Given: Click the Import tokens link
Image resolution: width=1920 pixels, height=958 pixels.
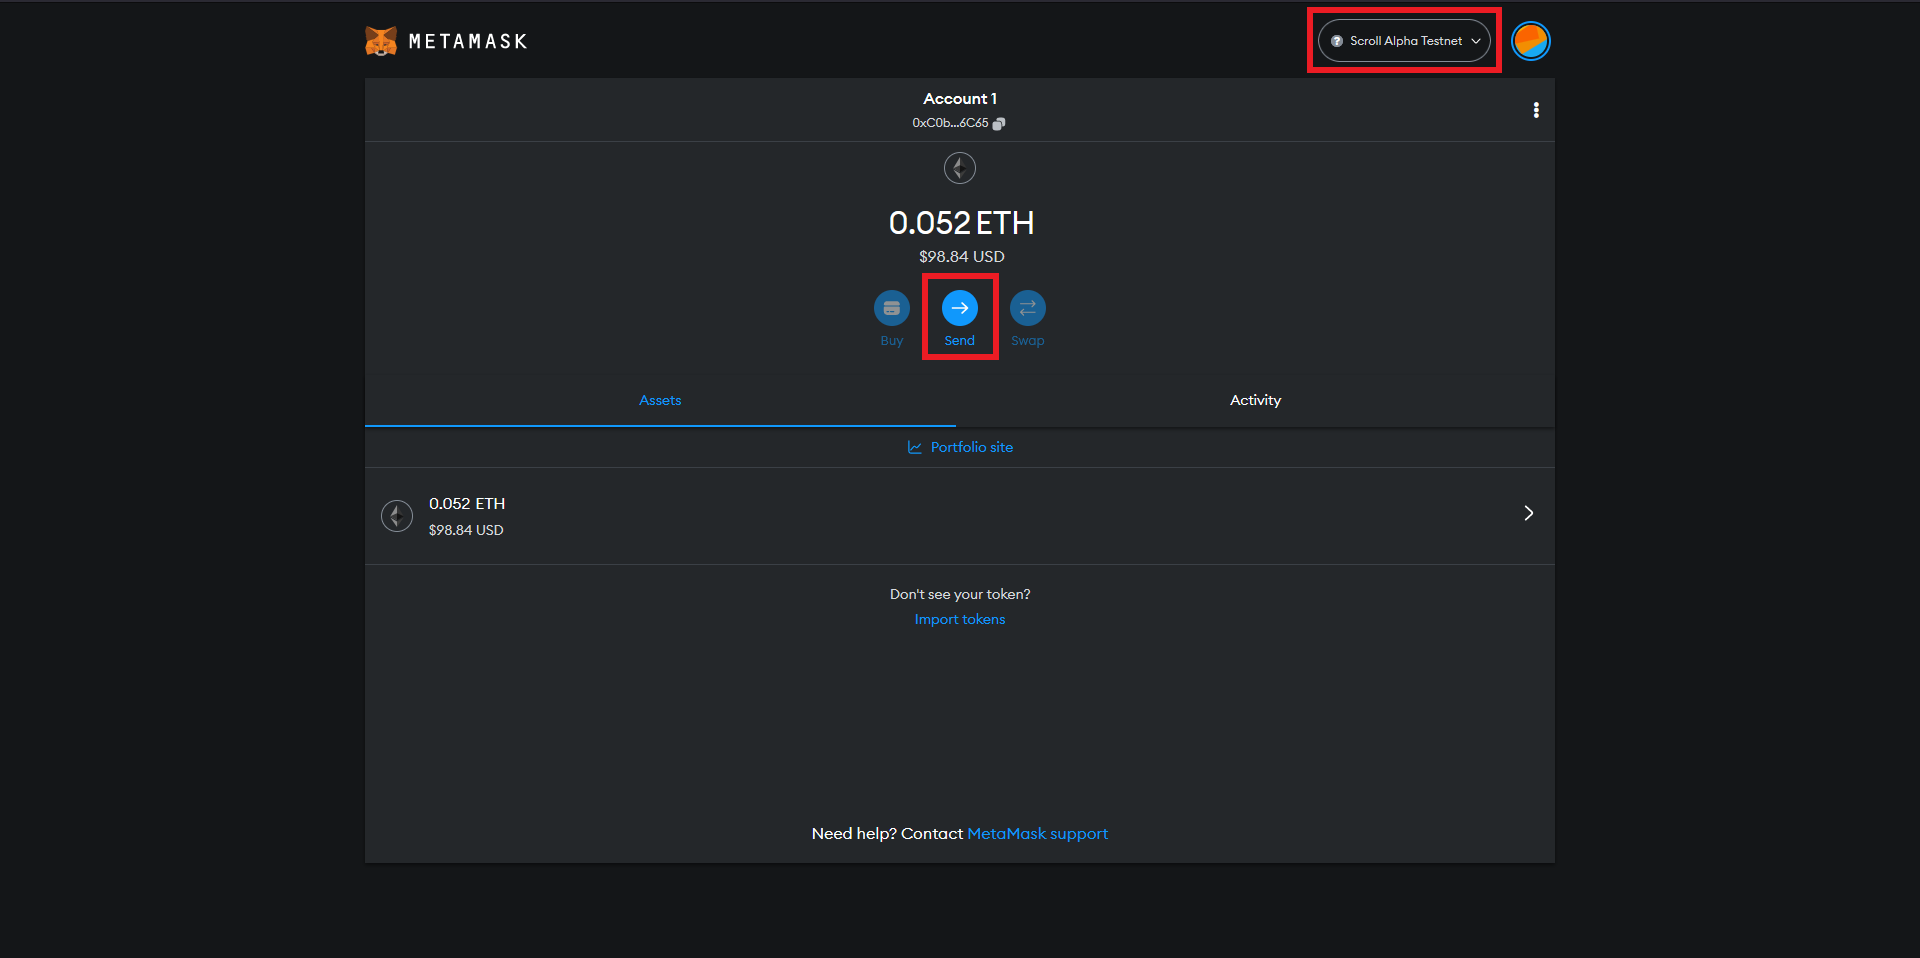Looking at the screenshot, I should pyautogui.click(x=959, y=619).
